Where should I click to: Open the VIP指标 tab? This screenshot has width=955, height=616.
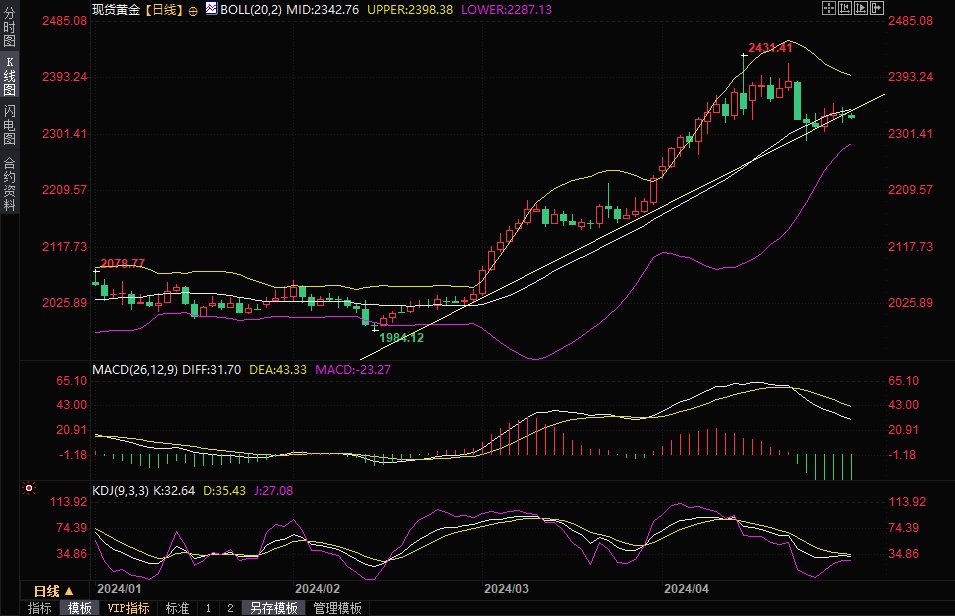(128, 608)
